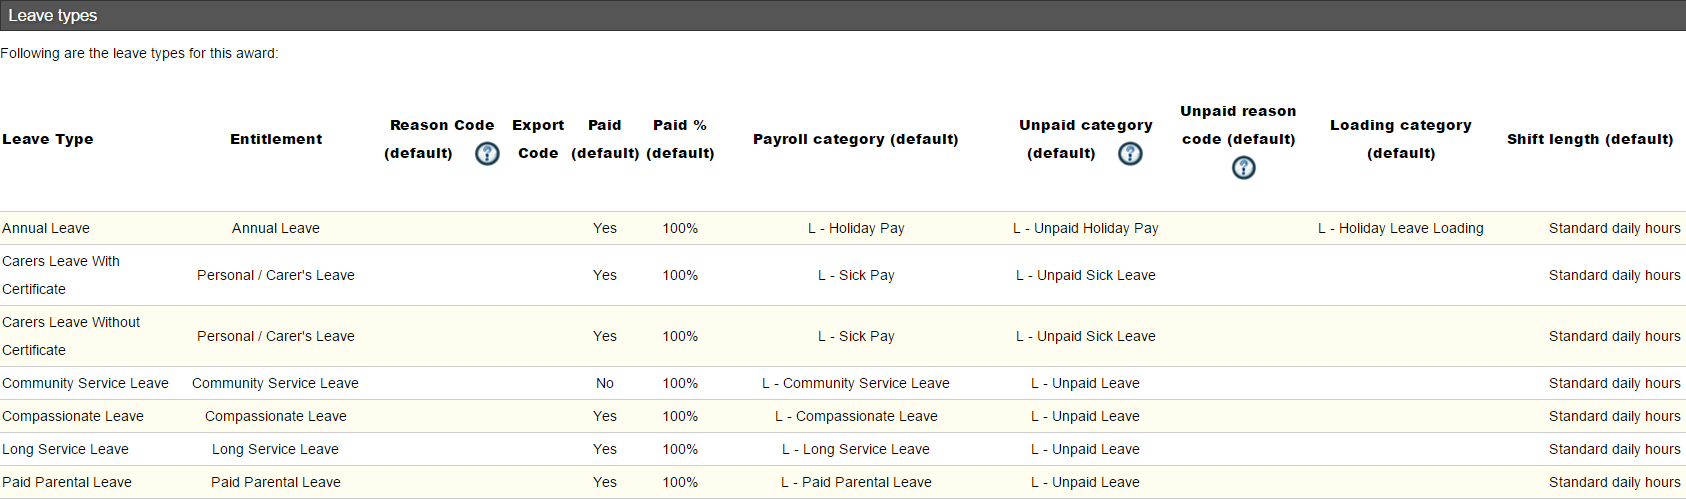Click the Leave Type column header
Image resolution: width=1686 pixels, height=499 pixels.
tap(48, 139)
